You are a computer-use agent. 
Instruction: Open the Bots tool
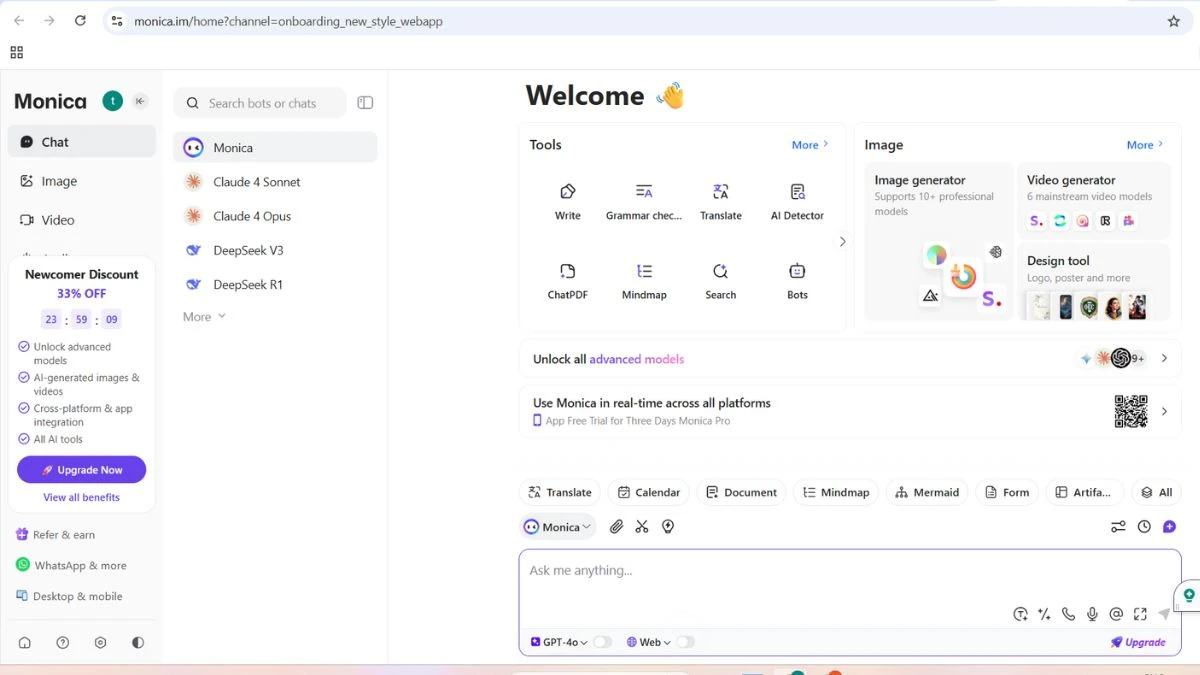[x=797, y=281]
